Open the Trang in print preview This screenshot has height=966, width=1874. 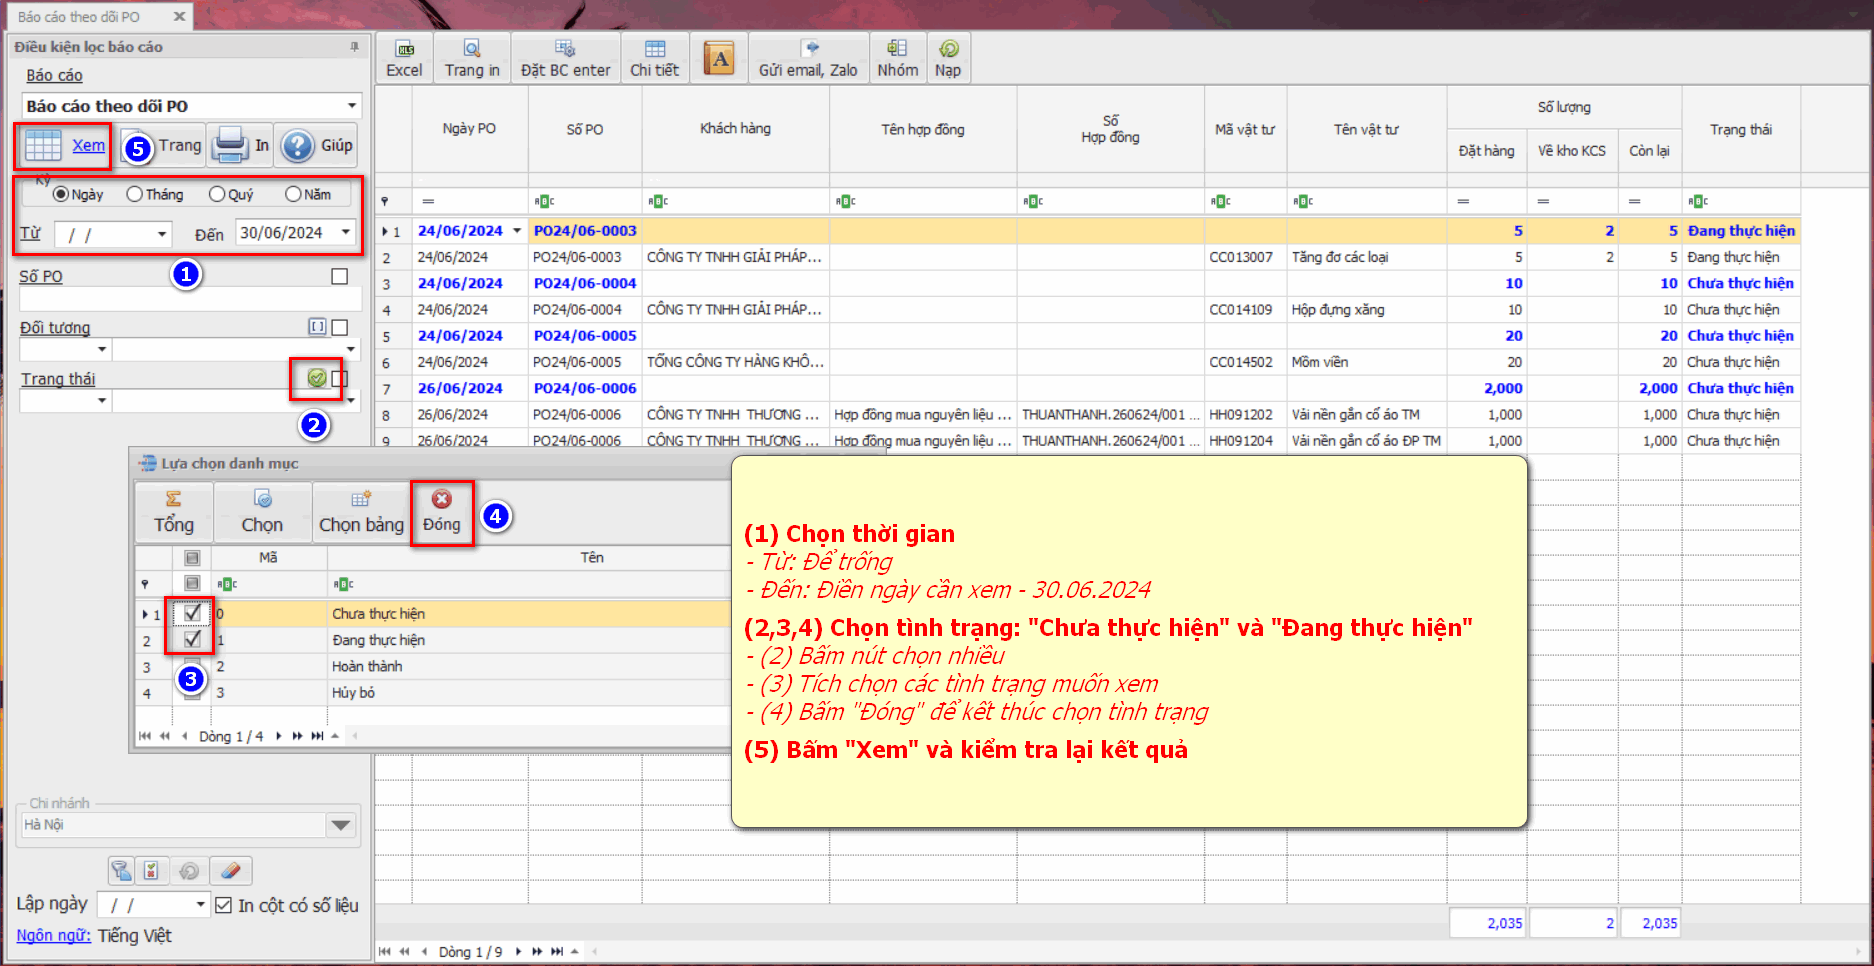472,58
